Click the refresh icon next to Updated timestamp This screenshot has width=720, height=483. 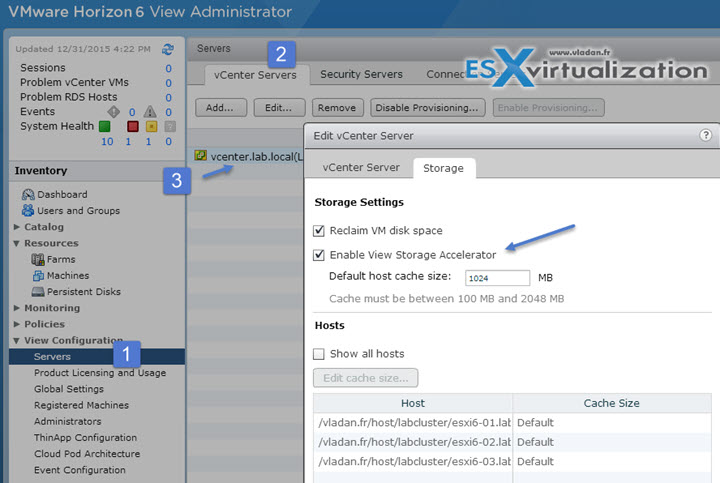(x=168, y=49)
